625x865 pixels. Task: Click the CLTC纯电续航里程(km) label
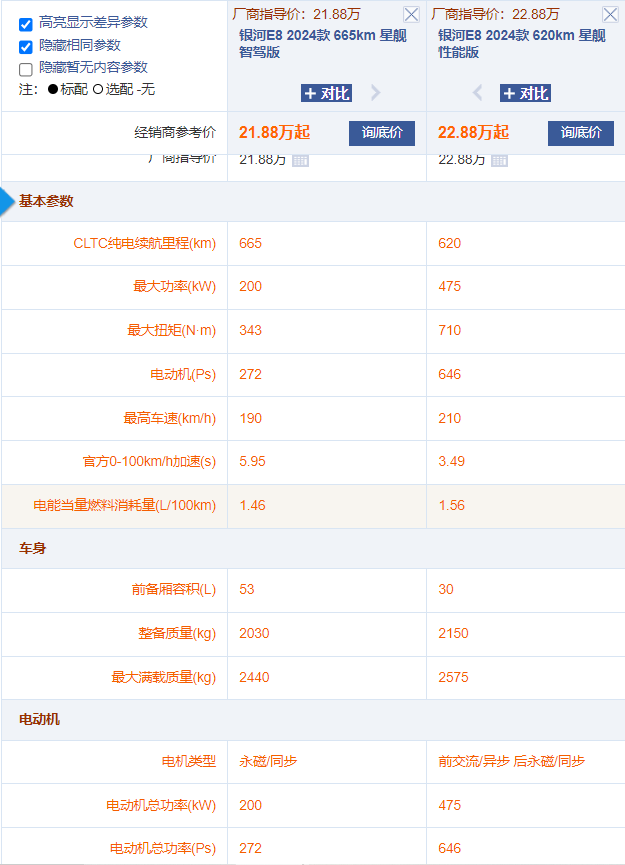[145, 243]
